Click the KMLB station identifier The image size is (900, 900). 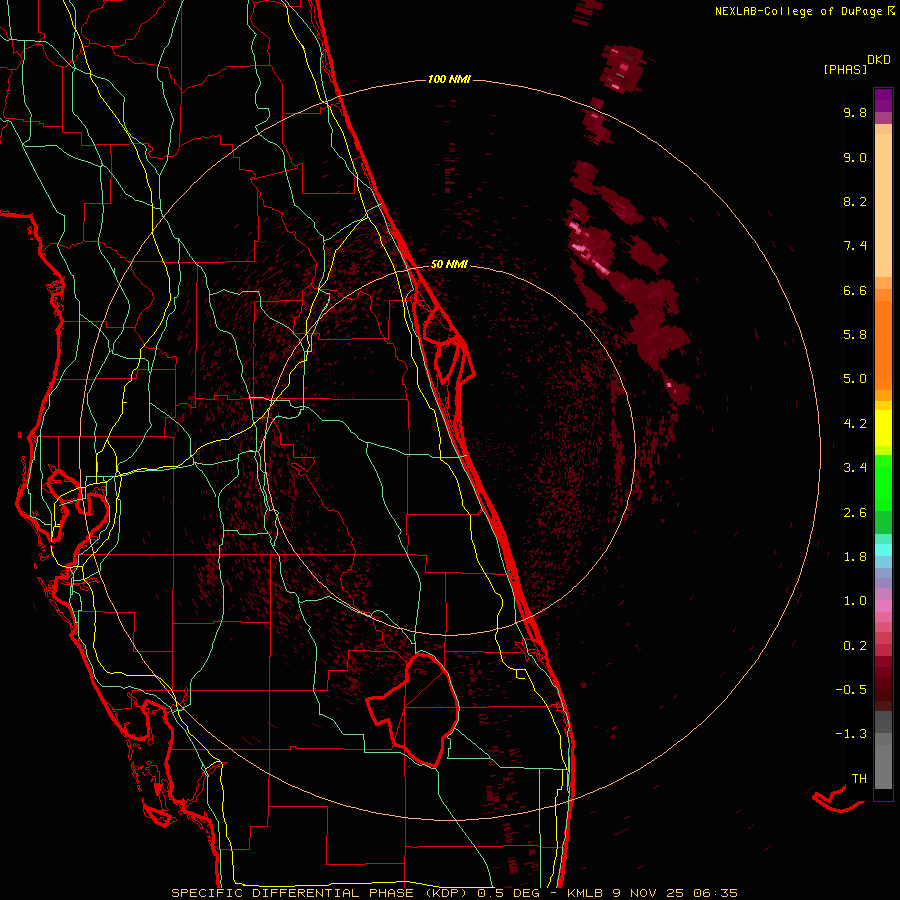(x=585, y=893)
